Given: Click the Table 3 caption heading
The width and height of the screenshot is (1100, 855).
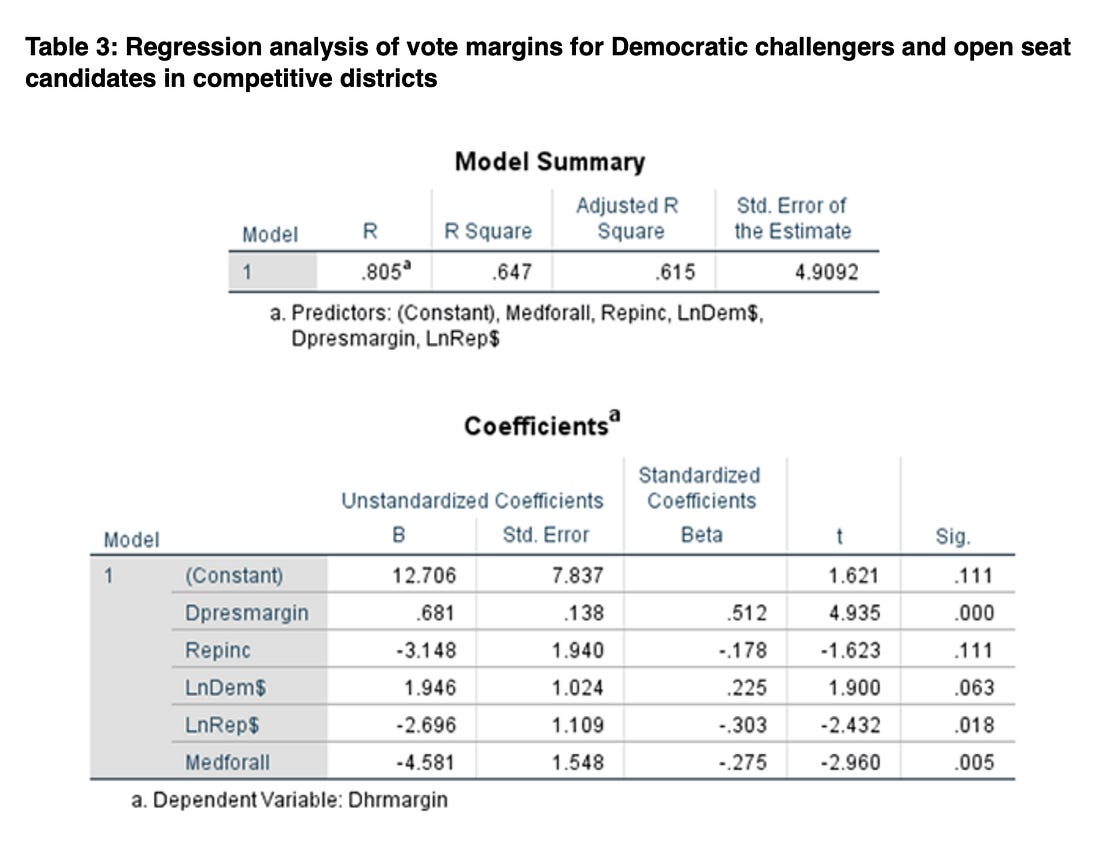Looking at the screenshot, I should tap(548, 62).
